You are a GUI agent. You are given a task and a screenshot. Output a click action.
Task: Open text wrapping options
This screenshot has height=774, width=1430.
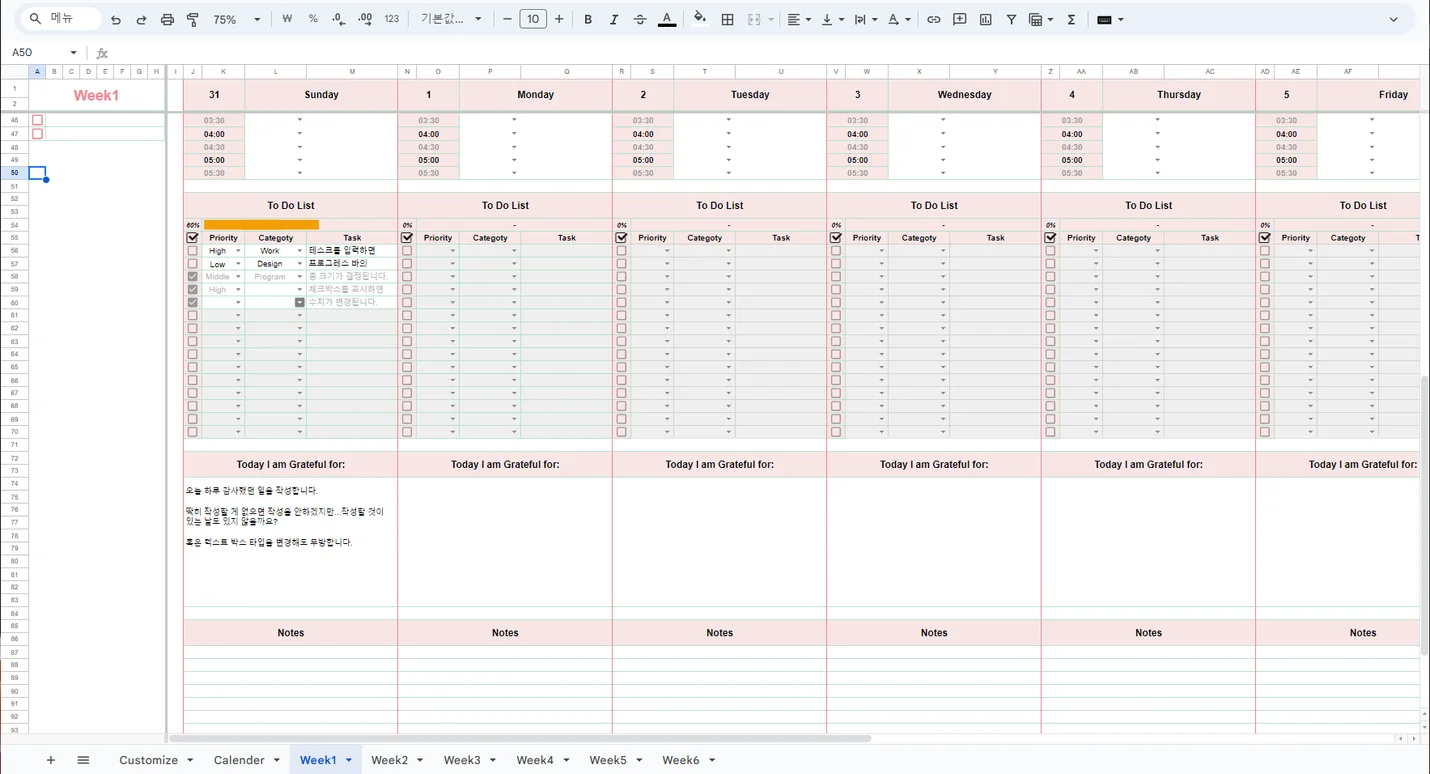[865, 19]
